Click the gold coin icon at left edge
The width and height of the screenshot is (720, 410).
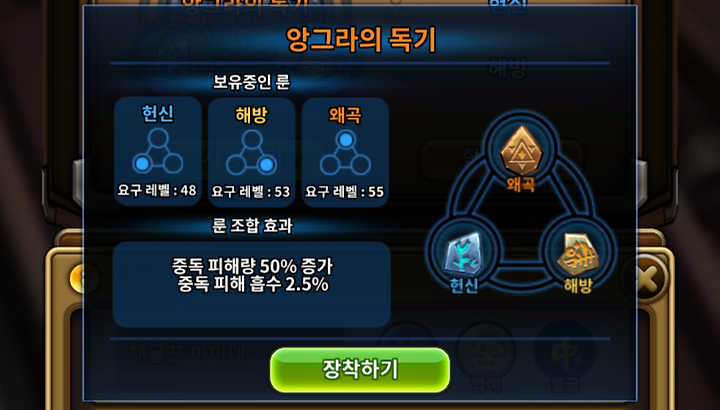(x=84, y=278)
